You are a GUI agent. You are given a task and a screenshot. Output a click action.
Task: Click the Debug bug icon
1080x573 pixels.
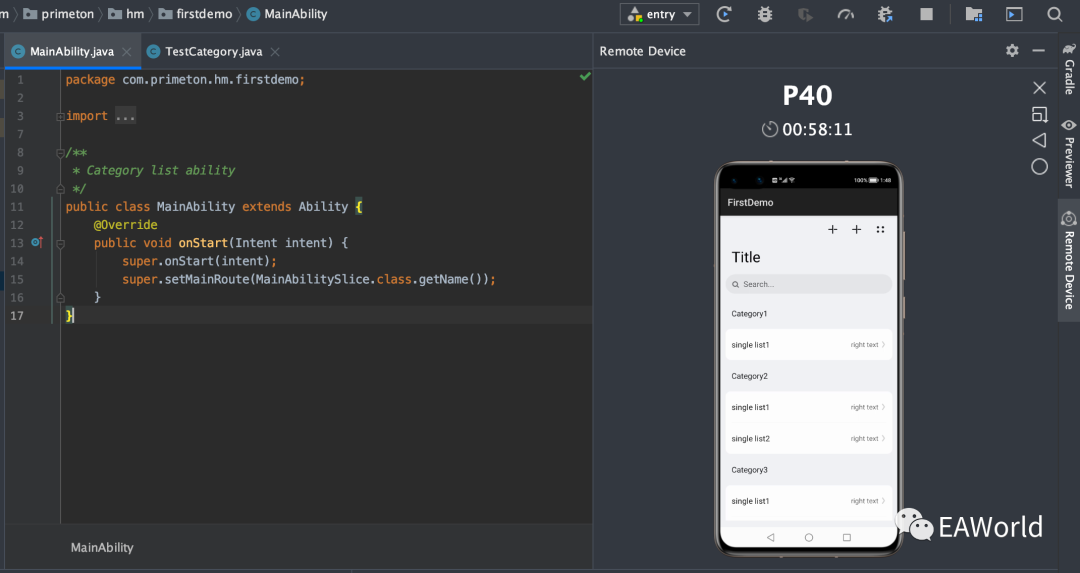765,14
